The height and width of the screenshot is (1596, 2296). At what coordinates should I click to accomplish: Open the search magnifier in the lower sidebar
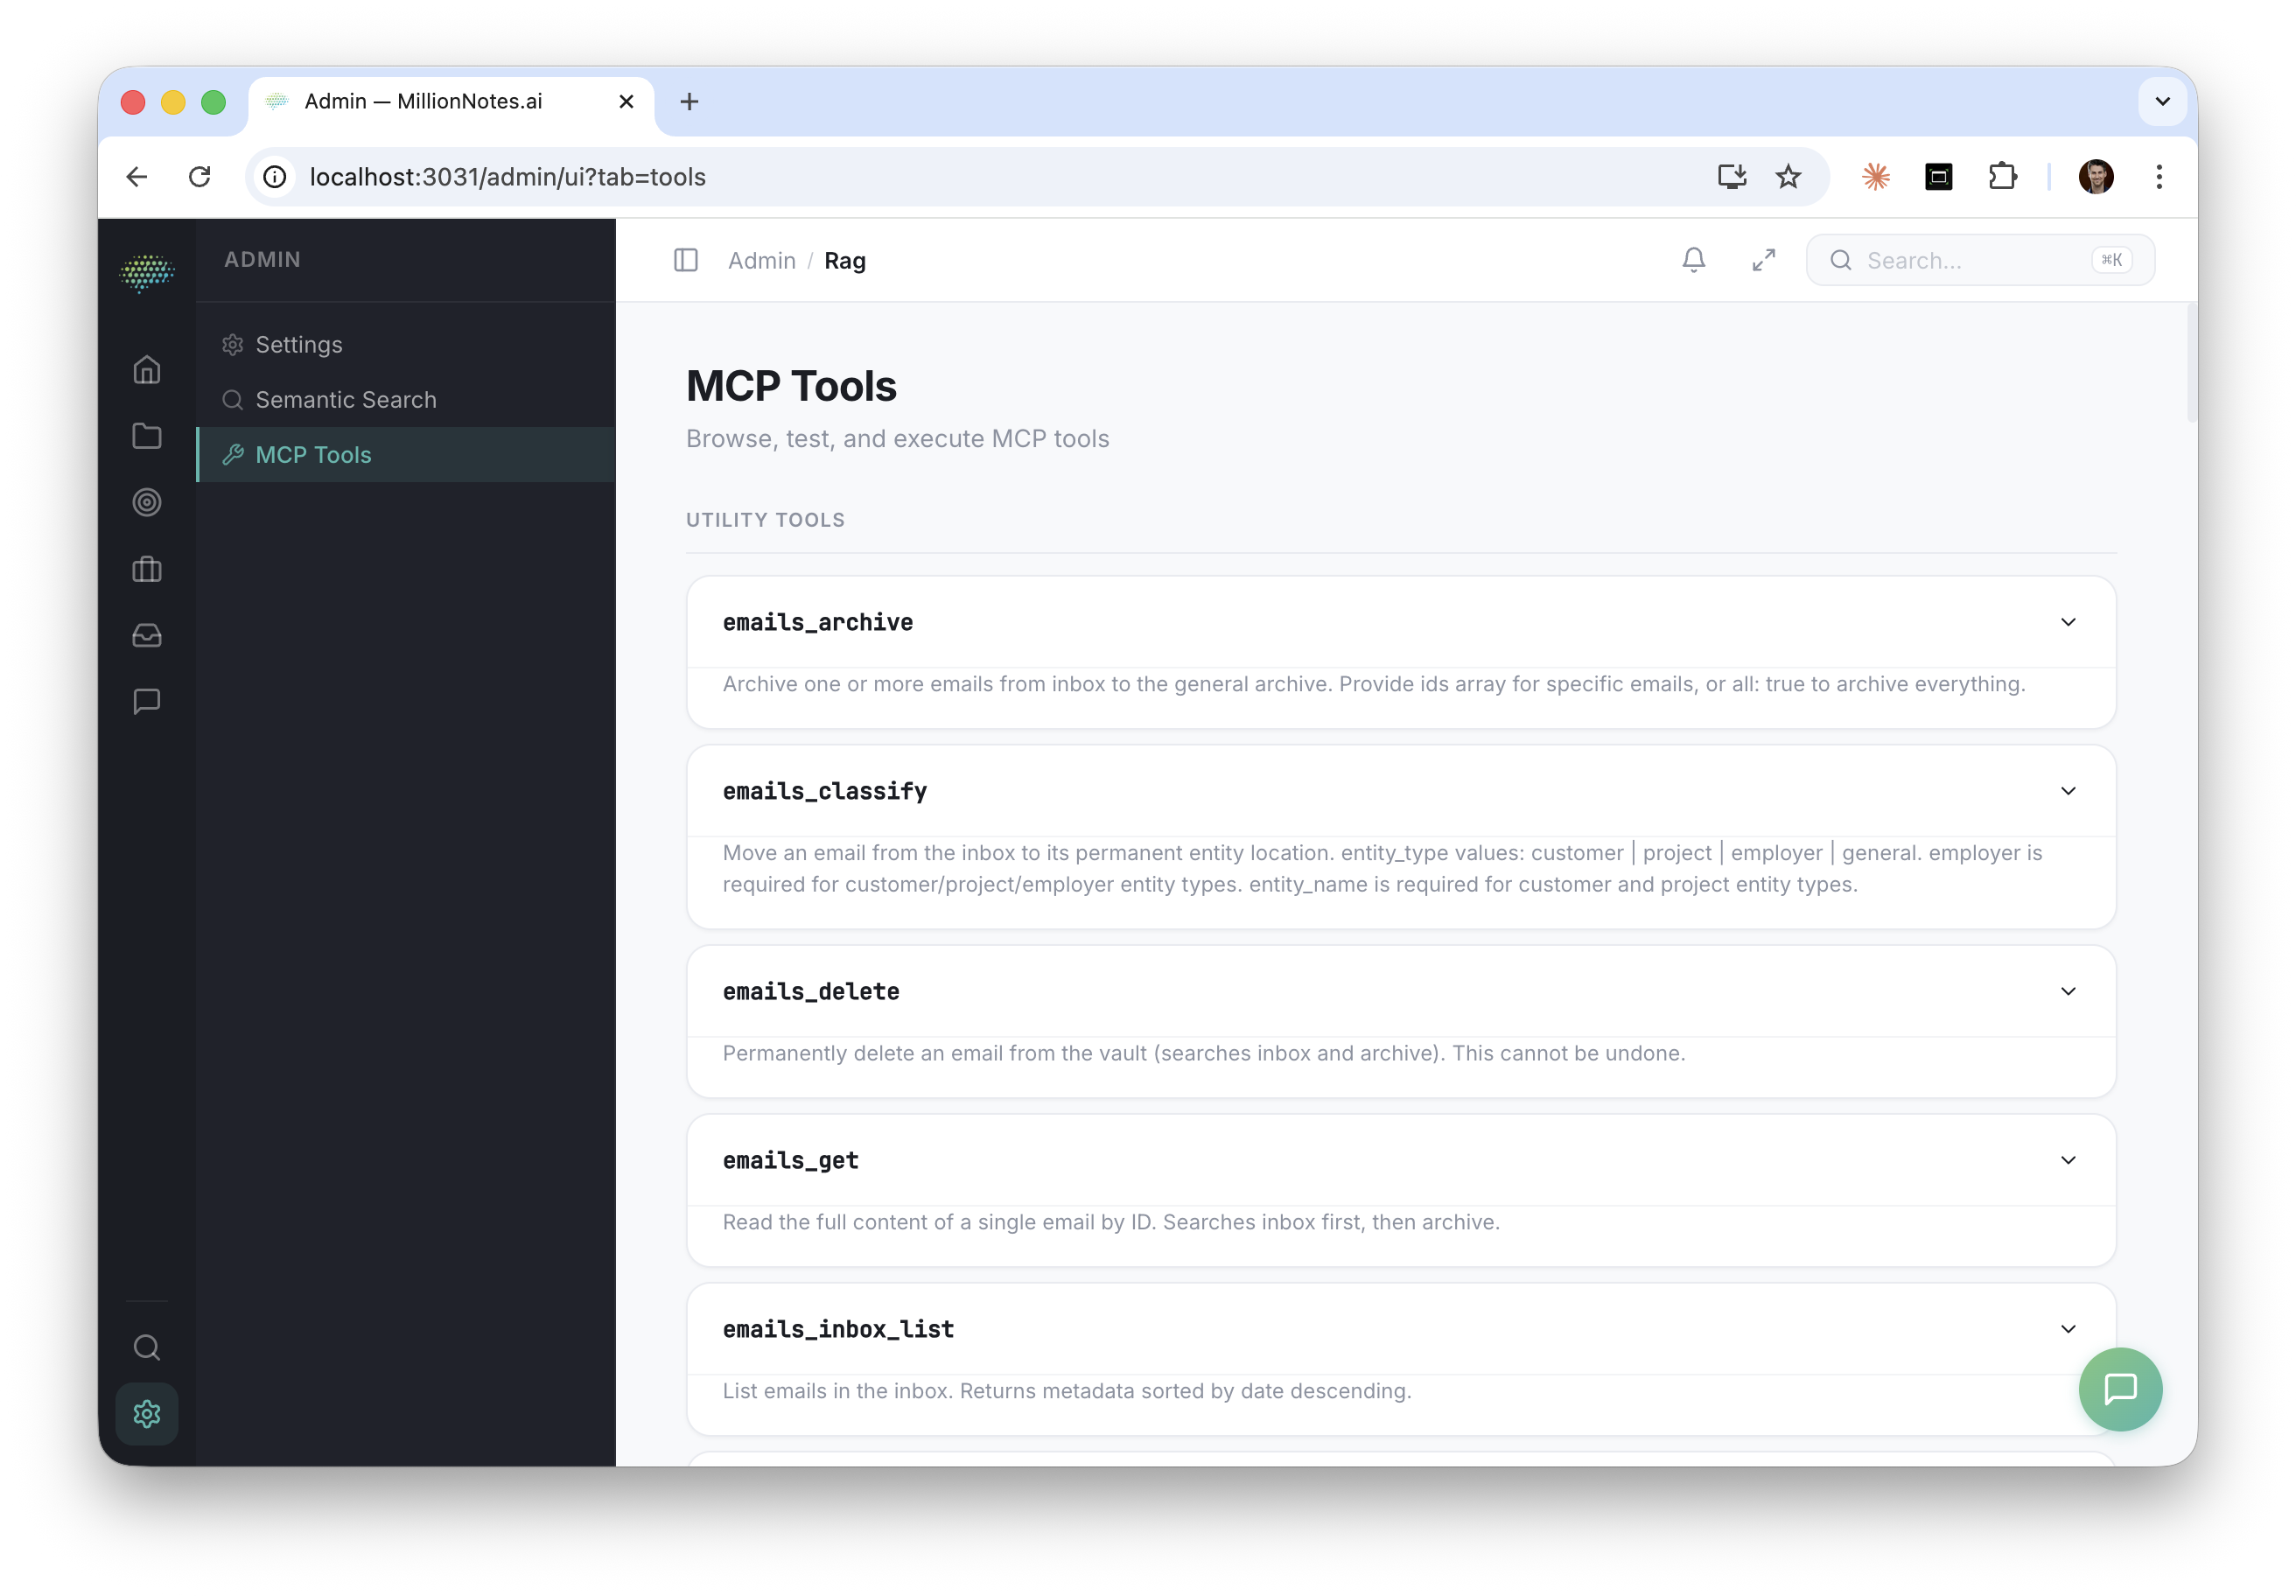tap(147, 1347)
